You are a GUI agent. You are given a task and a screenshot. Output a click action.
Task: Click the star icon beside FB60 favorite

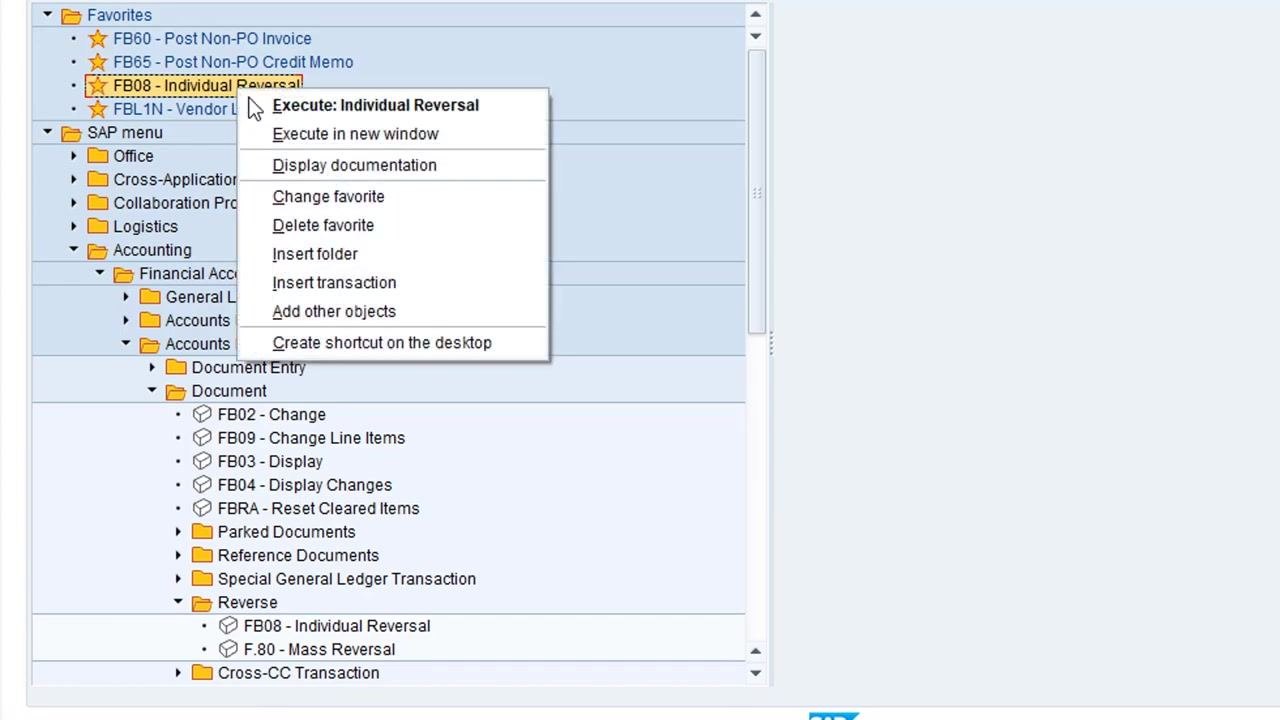click(97, 39)
